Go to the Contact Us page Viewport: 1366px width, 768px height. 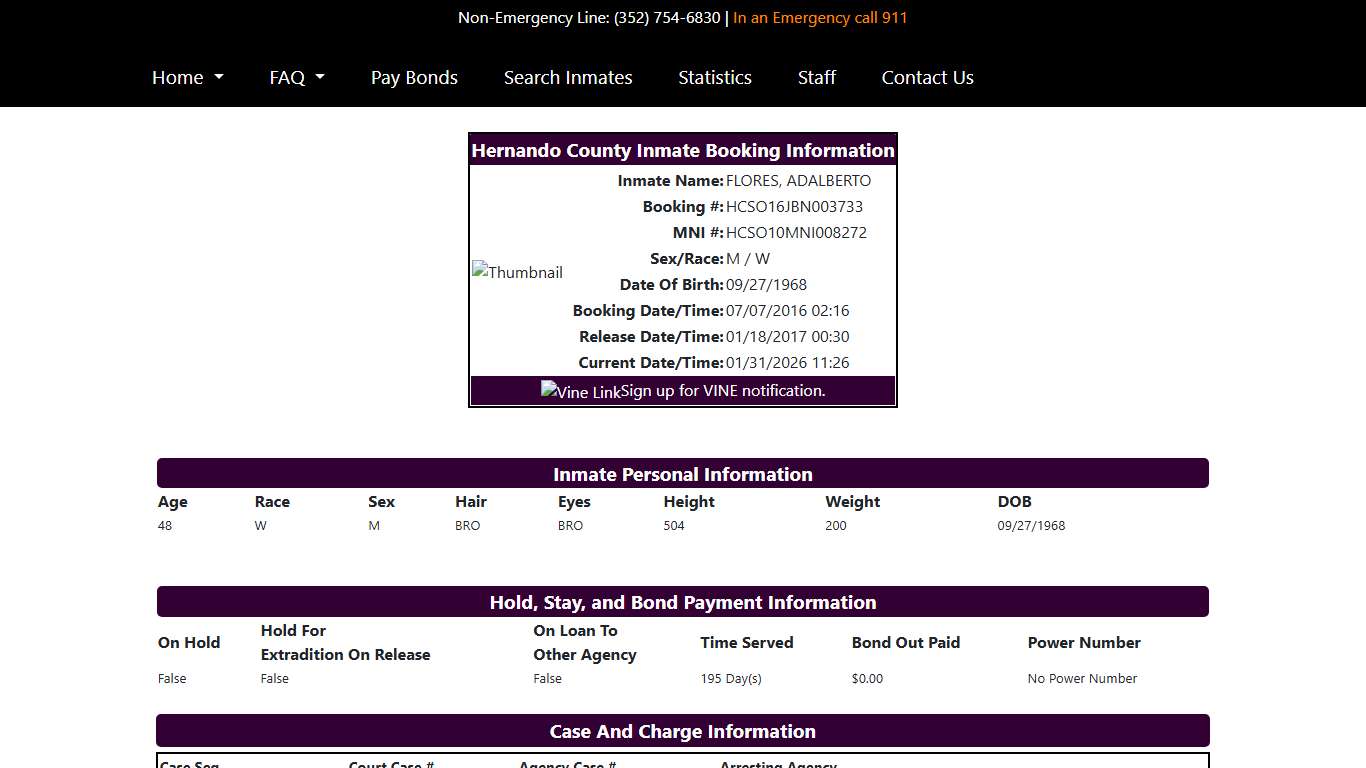pos(927,77)
